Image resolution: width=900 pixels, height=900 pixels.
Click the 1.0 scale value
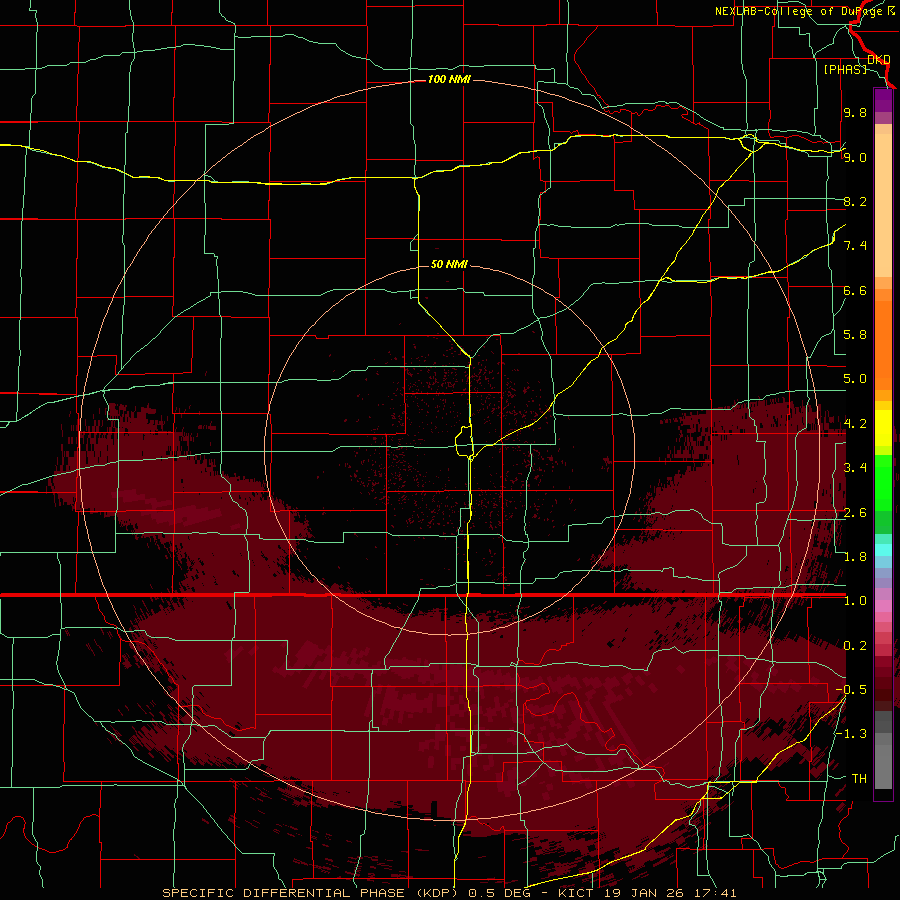coord(855,601)
